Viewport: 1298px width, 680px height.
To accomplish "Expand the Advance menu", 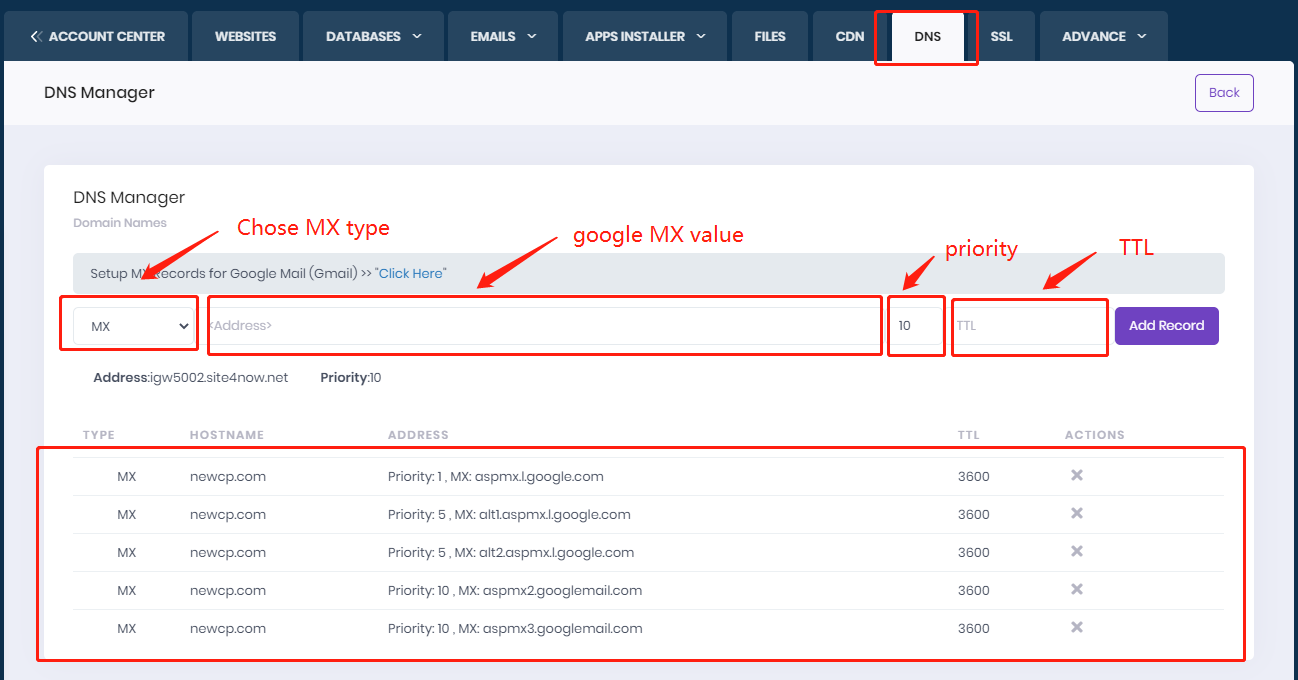I will click(x=1103, y=36).
